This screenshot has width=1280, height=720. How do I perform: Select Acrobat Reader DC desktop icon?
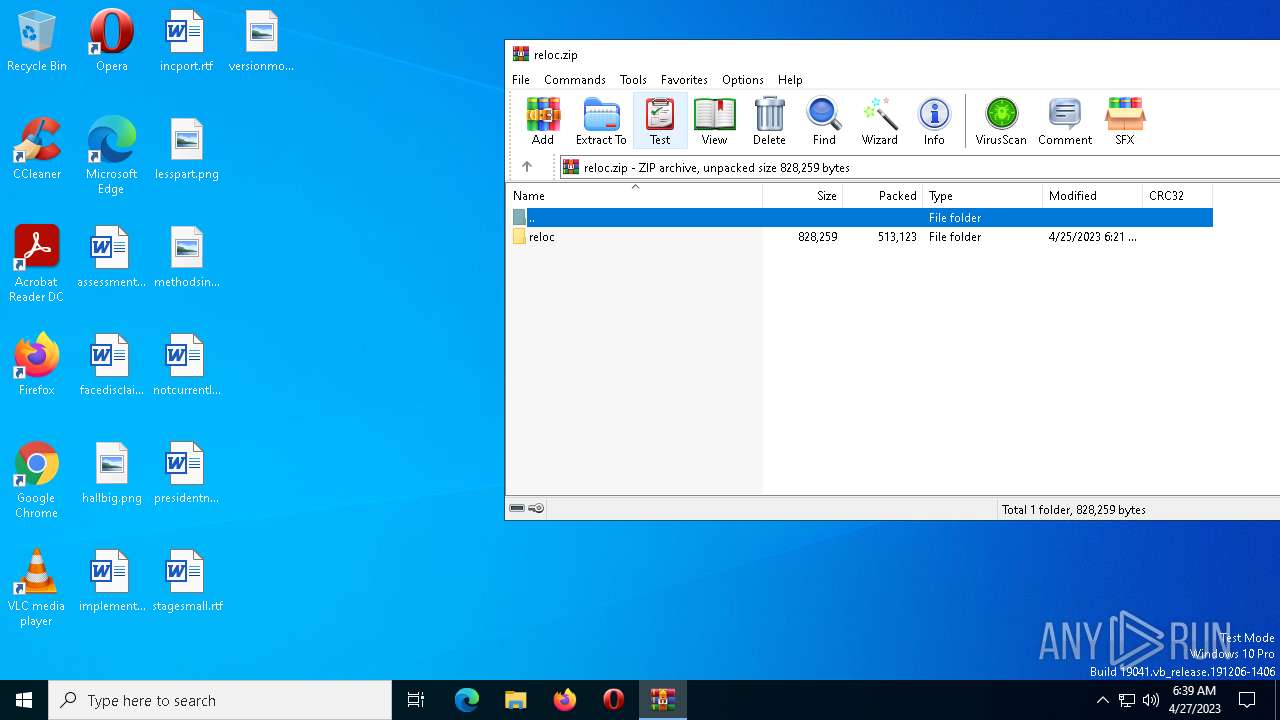click(37, 265)
